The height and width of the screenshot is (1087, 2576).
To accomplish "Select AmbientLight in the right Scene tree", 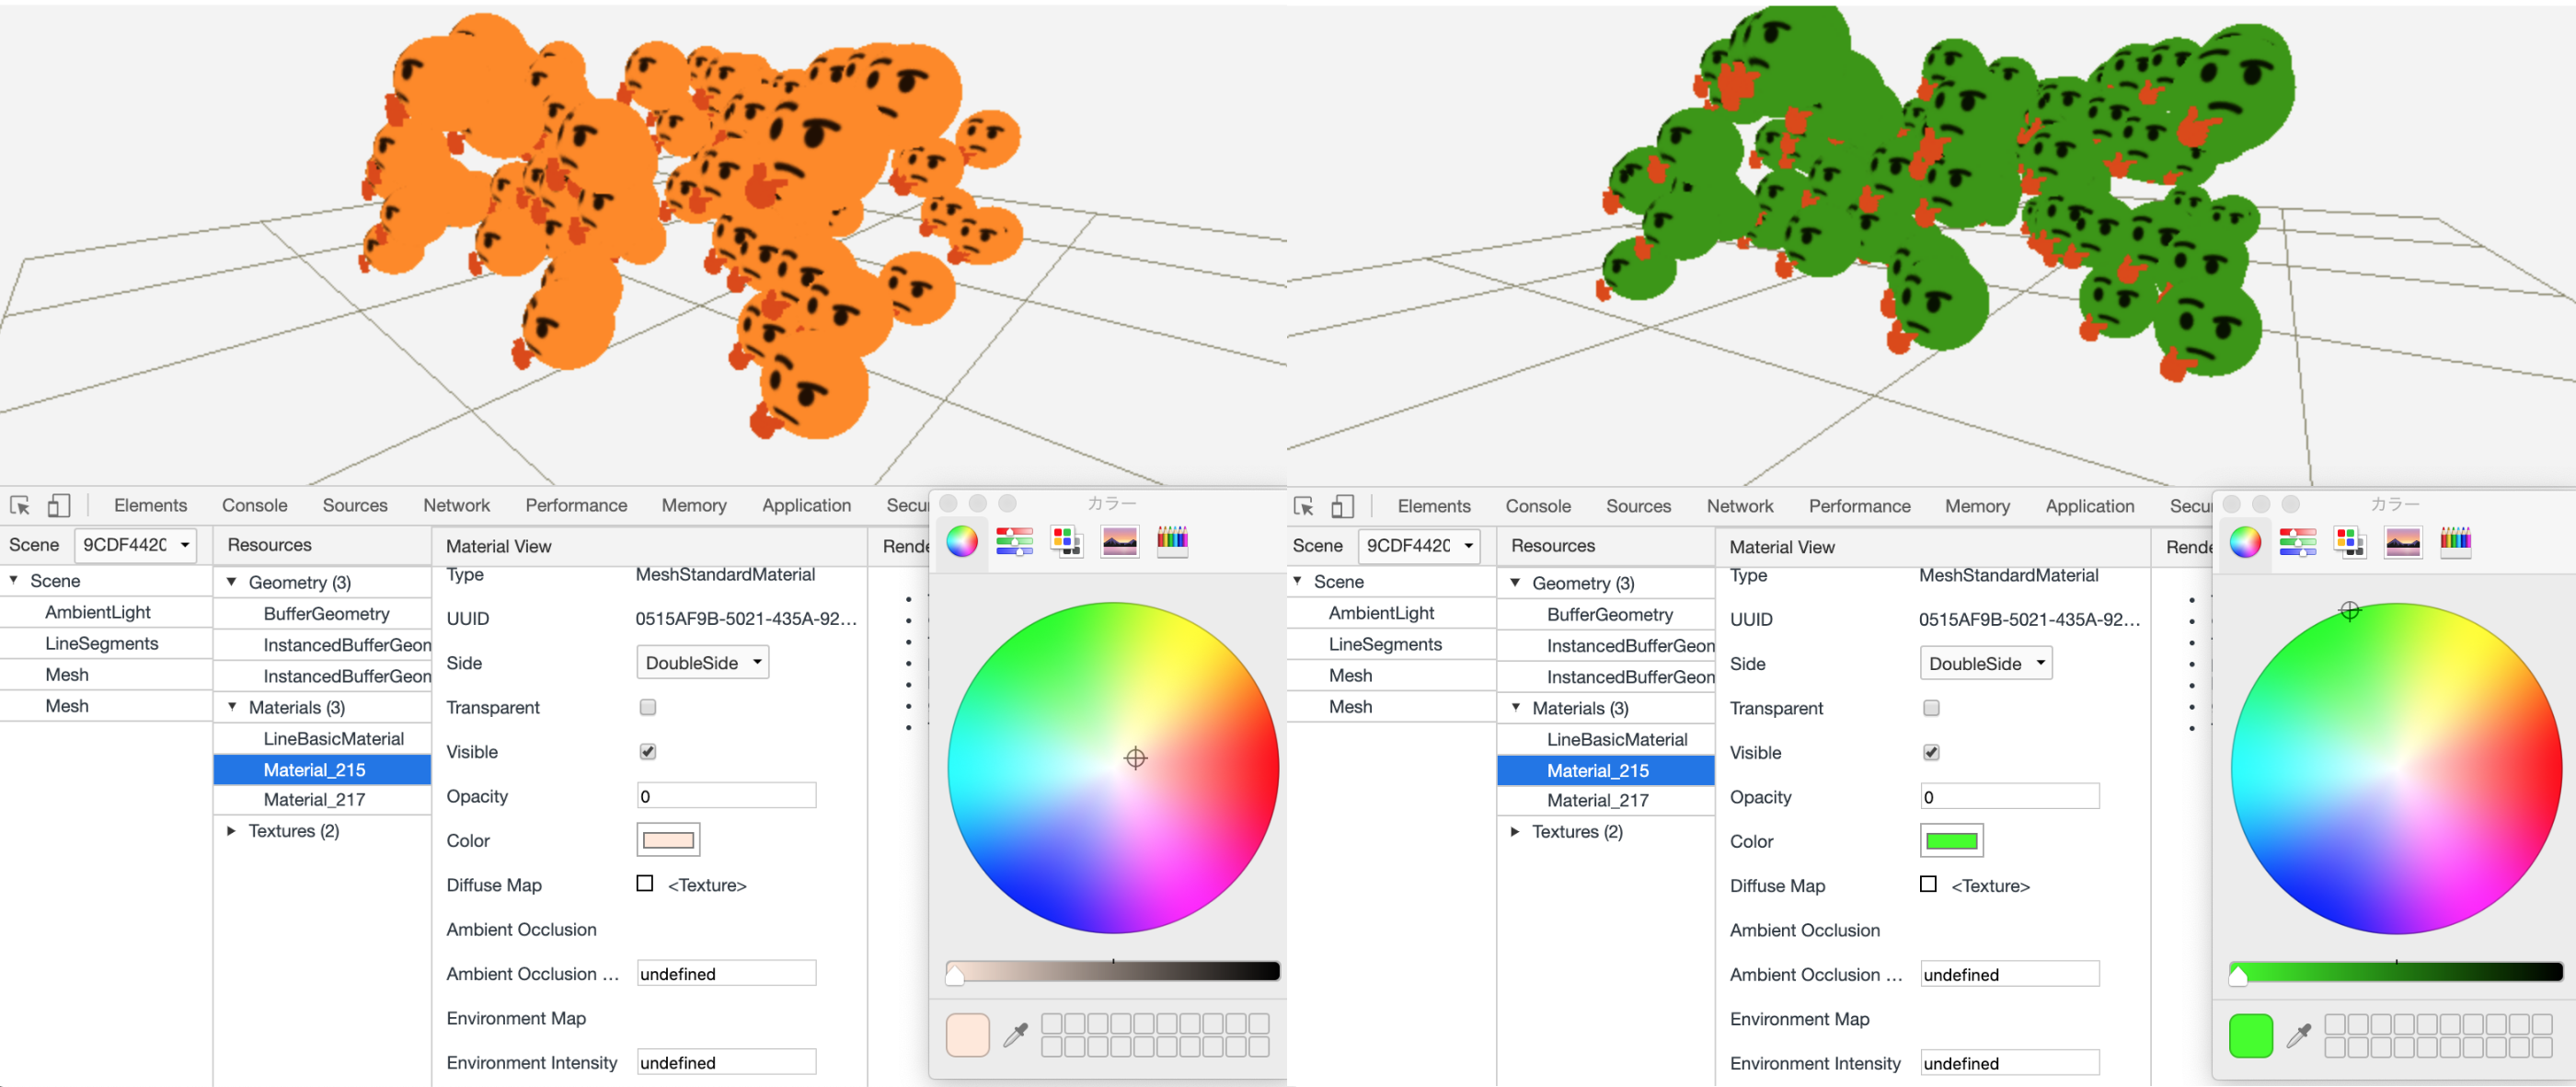I will (x=1381, y=613).
